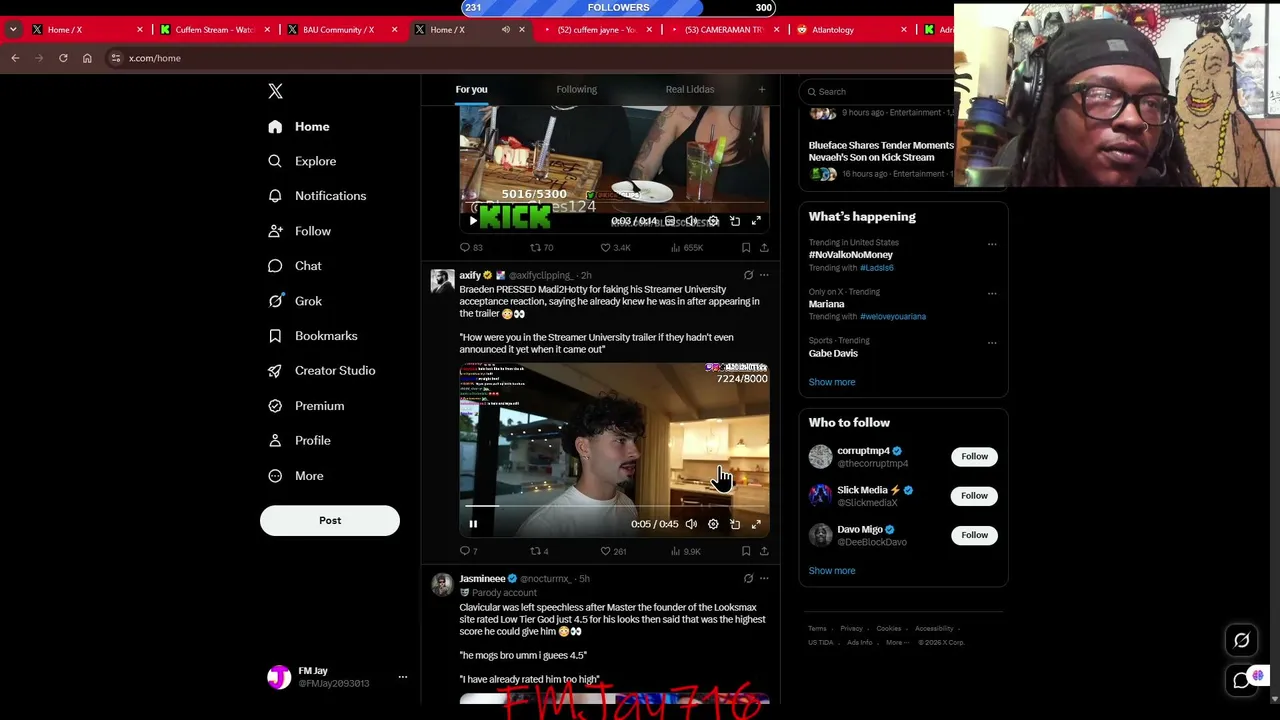
Task: Open the floating messages button at bottom right
Action: pyautogui.click(x=1241, y=680)
